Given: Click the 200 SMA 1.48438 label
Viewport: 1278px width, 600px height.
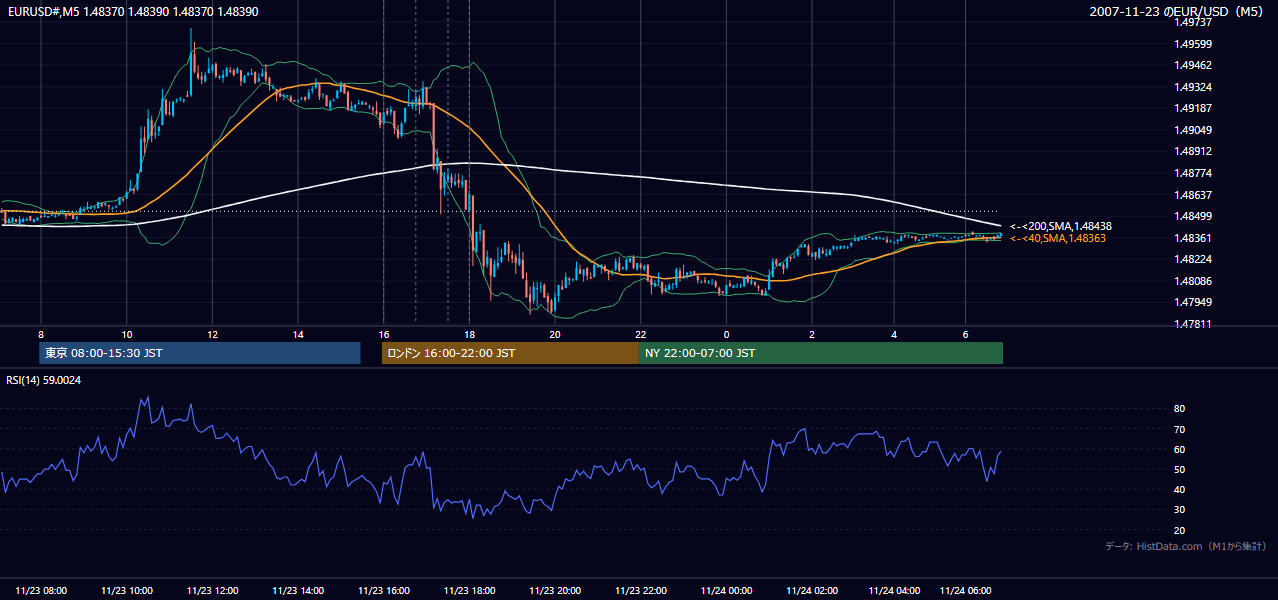Looking at the screenshot, I should click(1061, 227).
